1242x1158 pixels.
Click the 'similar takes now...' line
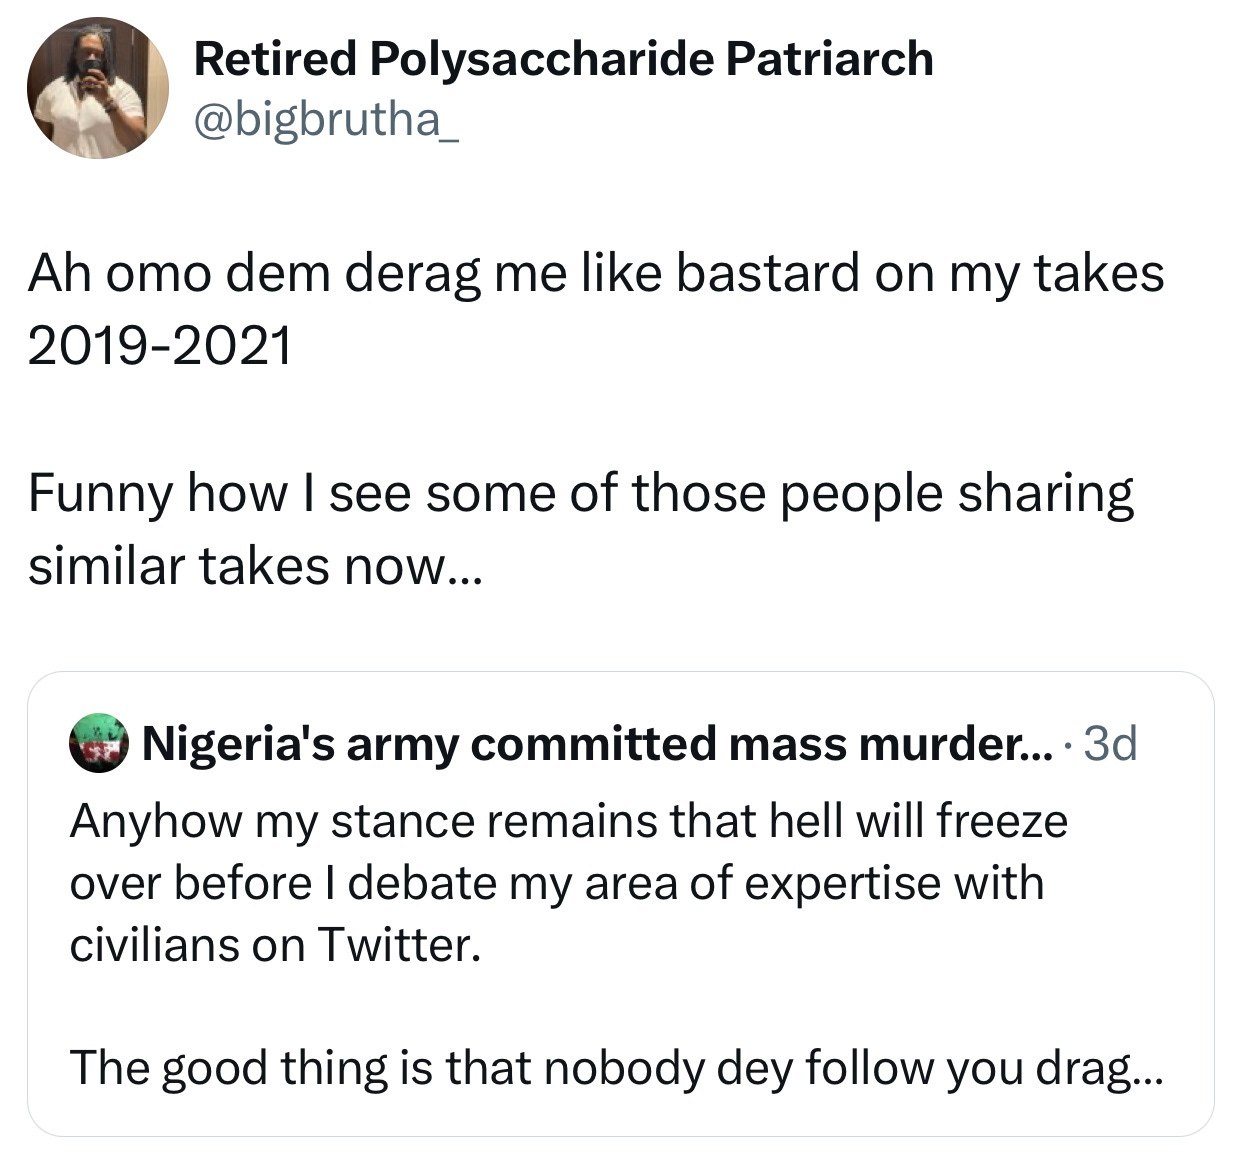255,567
